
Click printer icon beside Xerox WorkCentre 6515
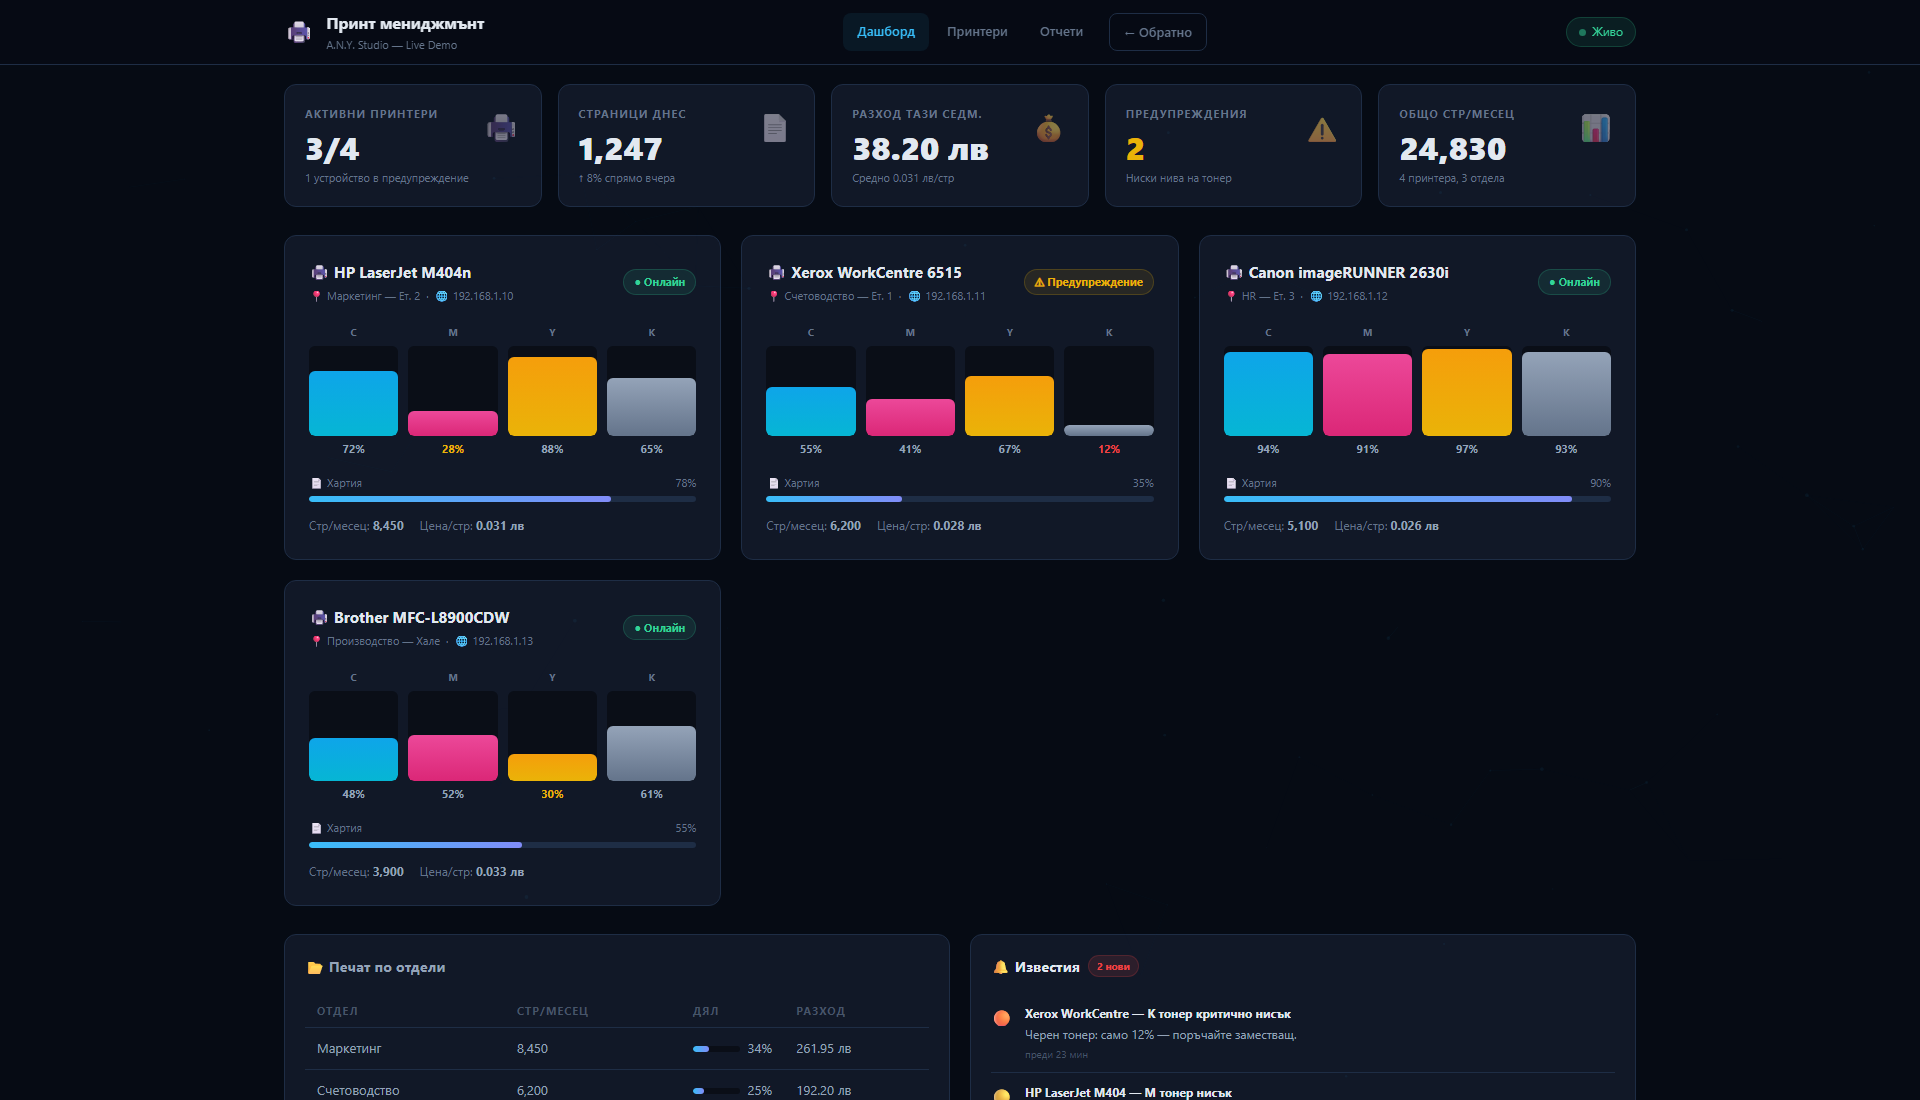click(x=776, y=273)
